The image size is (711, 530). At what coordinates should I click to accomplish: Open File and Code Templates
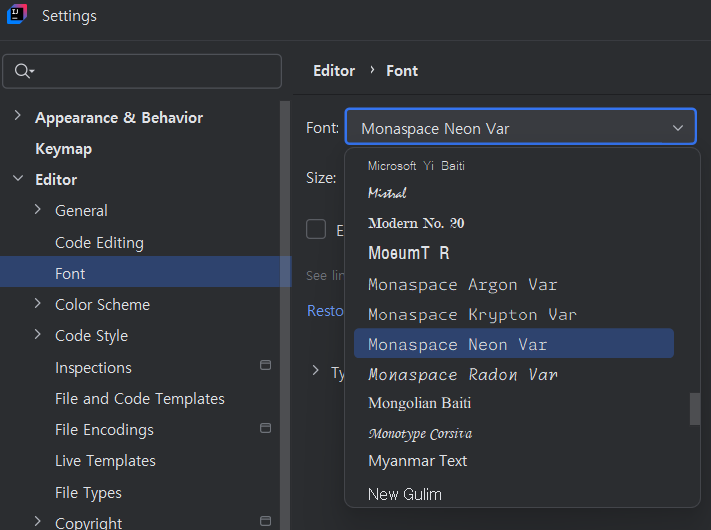pyautogui.click(x=140, y=399)
